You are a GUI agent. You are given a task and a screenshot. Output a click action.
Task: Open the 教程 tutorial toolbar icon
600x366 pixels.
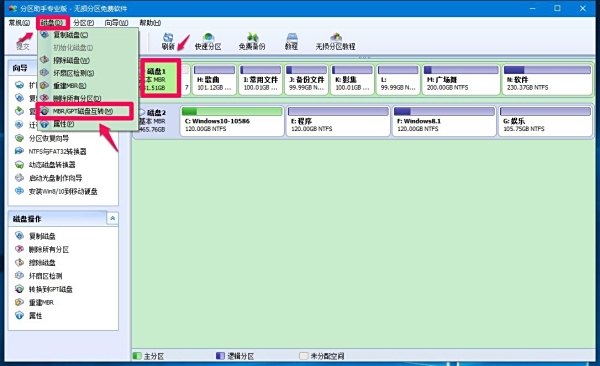[291, 41]
